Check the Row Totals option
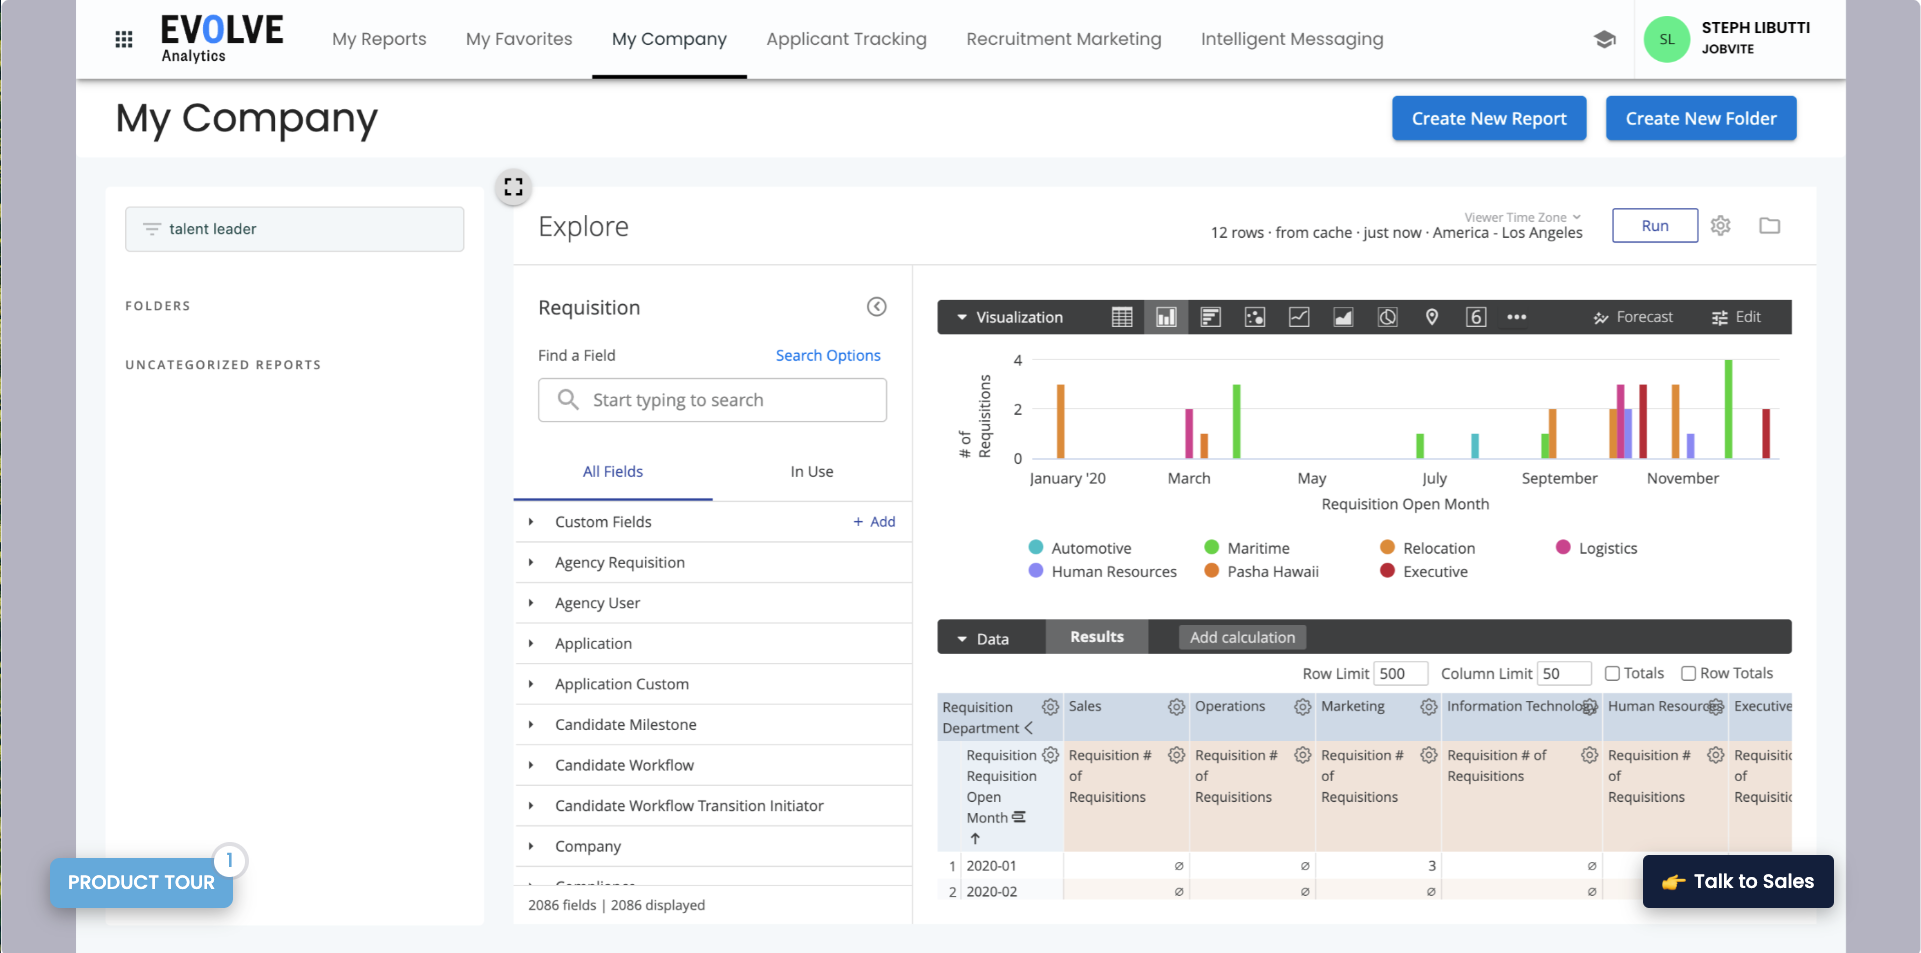Image resolution: width=1921 pixels, height=953 pixels. pyautogui.click(x=1688, y=673)
